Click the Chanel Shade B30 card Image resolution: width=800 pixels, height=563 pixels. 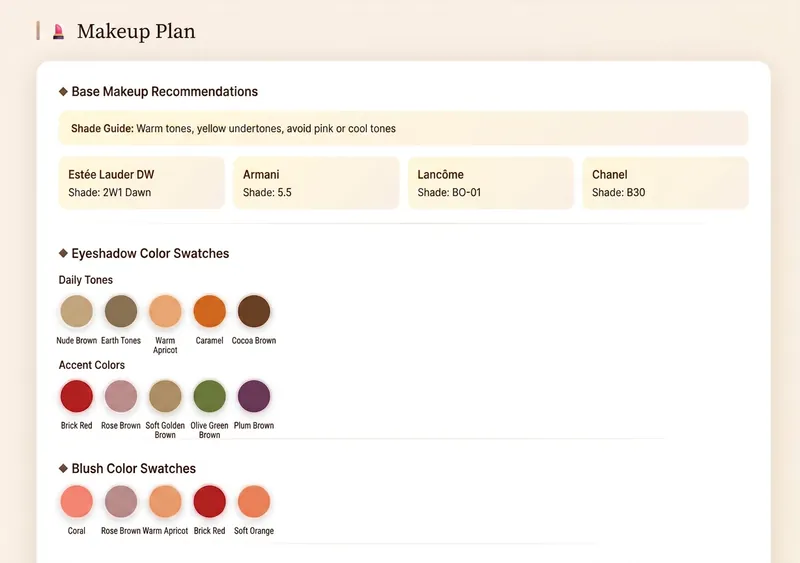point(665,183)
